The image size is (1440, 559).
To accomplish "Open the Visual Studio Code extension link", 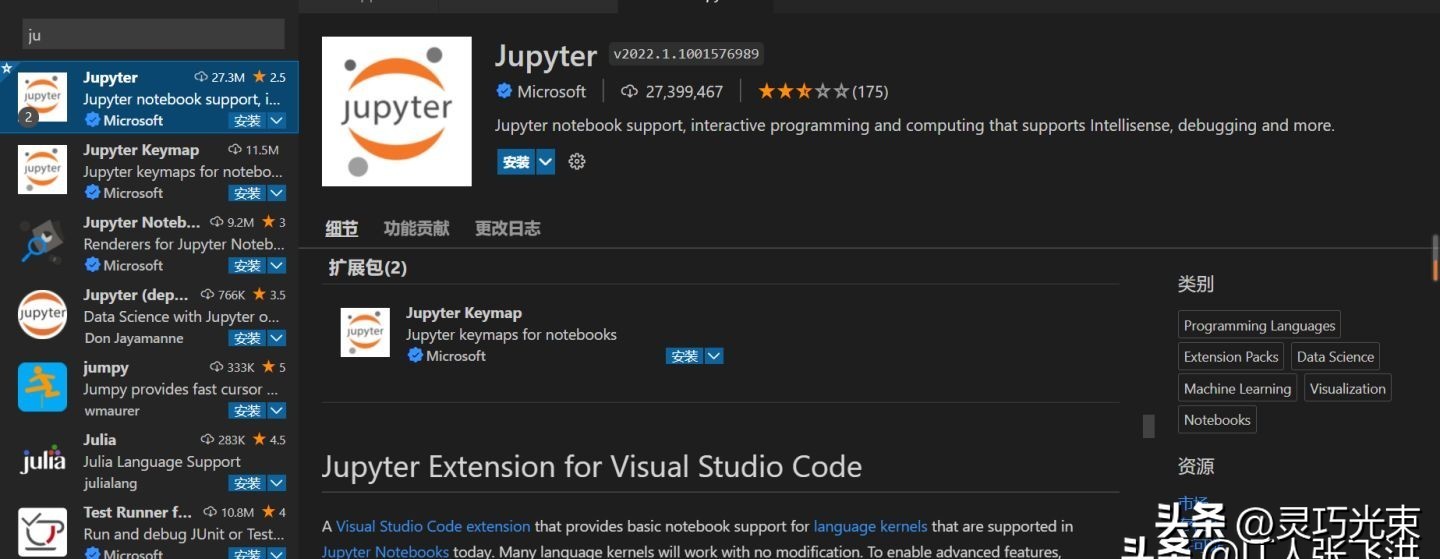I will click(x=433, y=526).
